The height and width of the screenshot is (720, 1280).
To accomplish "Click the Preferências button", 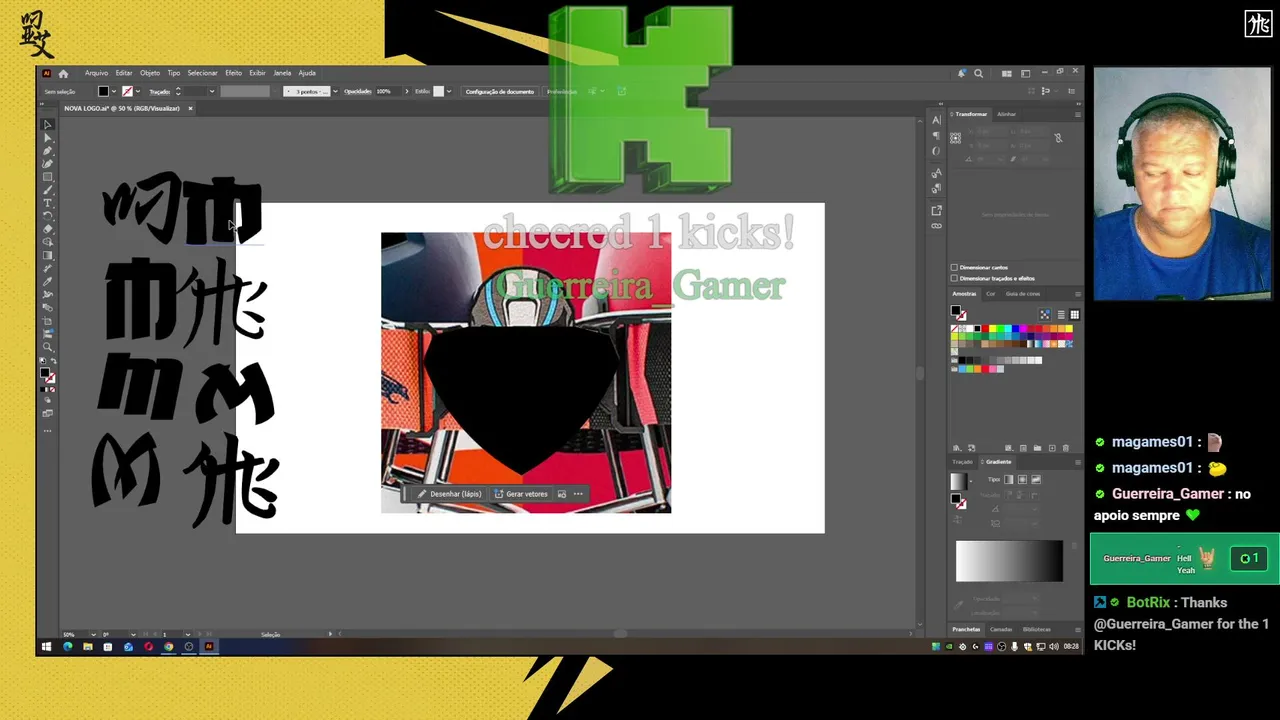I will [x=562, y=91].
